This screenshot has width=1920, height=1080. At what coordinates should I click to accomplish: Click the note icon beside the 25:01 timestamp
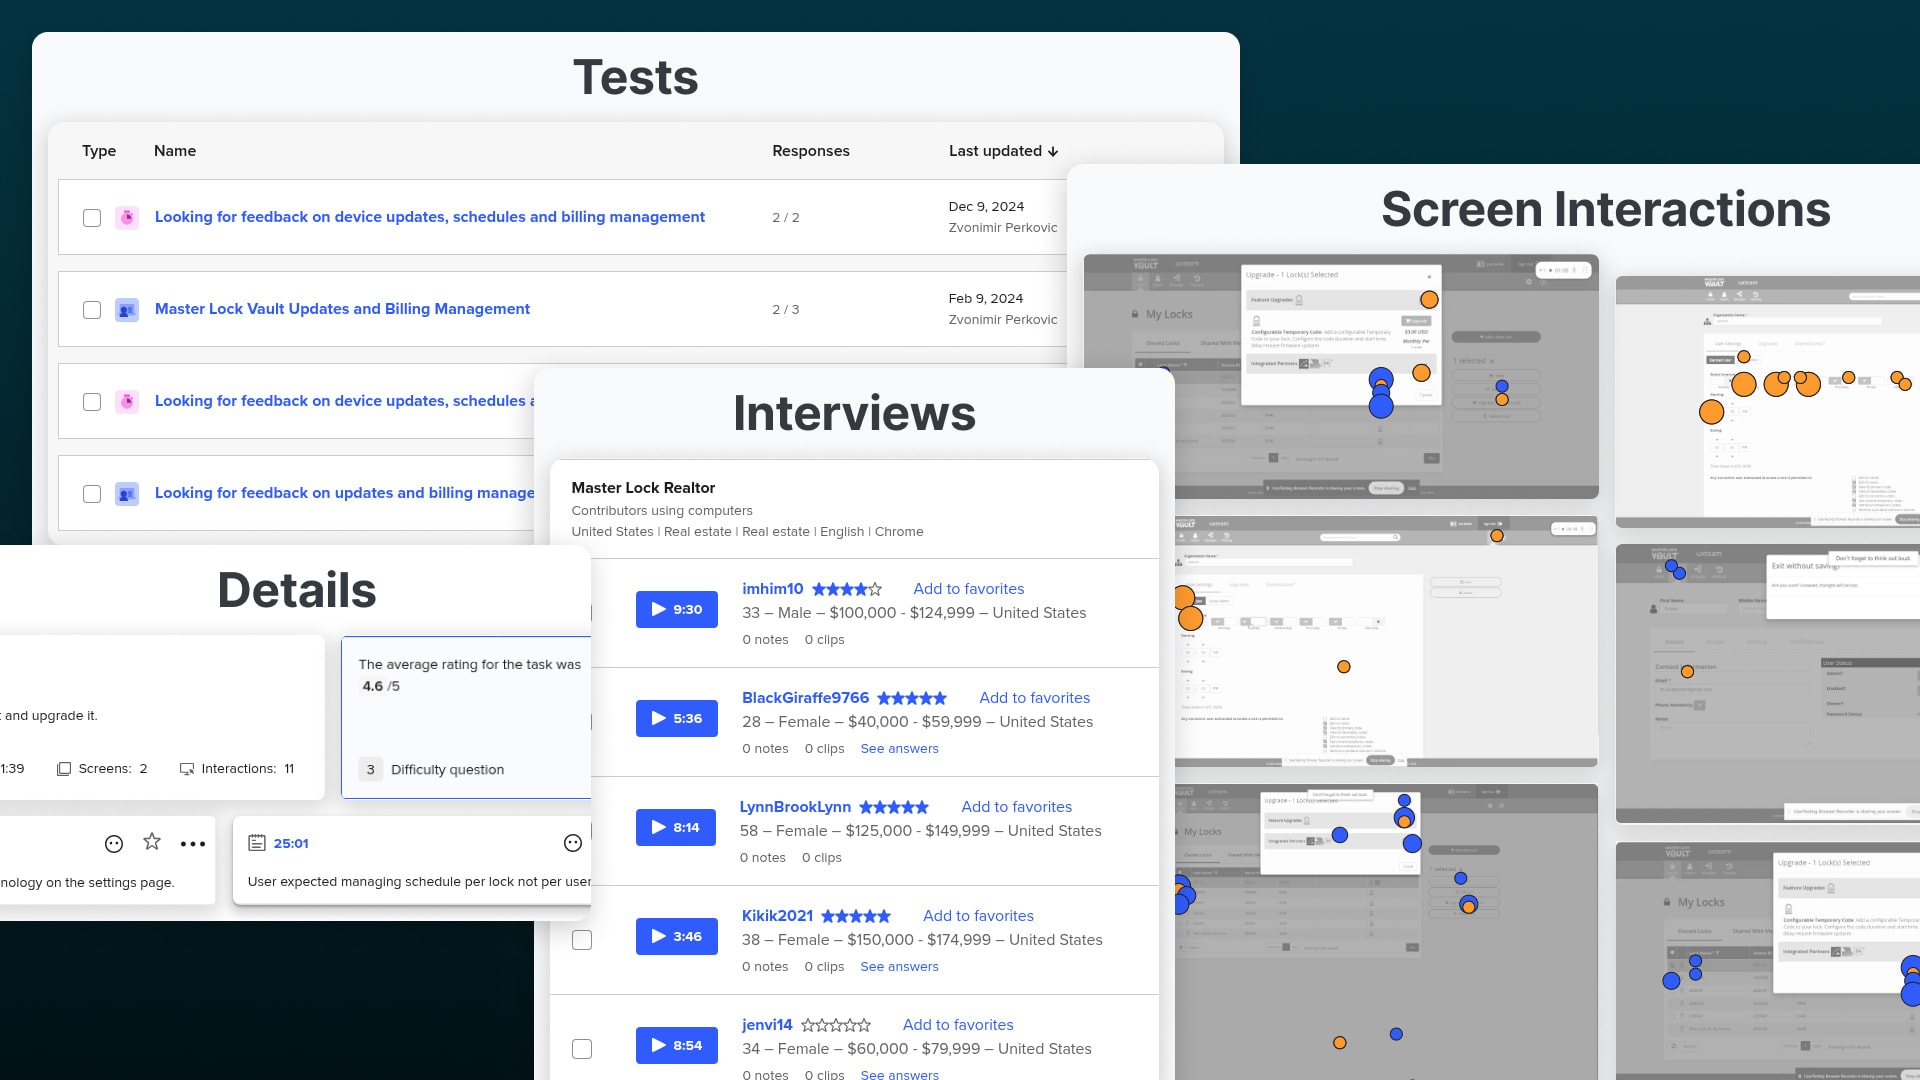coord(257,843)
